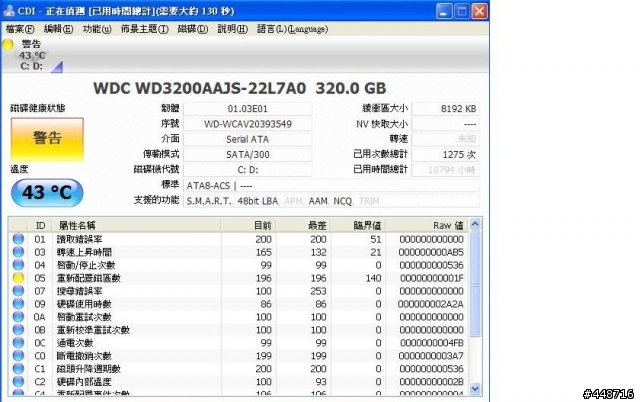Screen dimensions: 640x402
Task: Click blue status dot for attribute 03
Action: [18, 252]
